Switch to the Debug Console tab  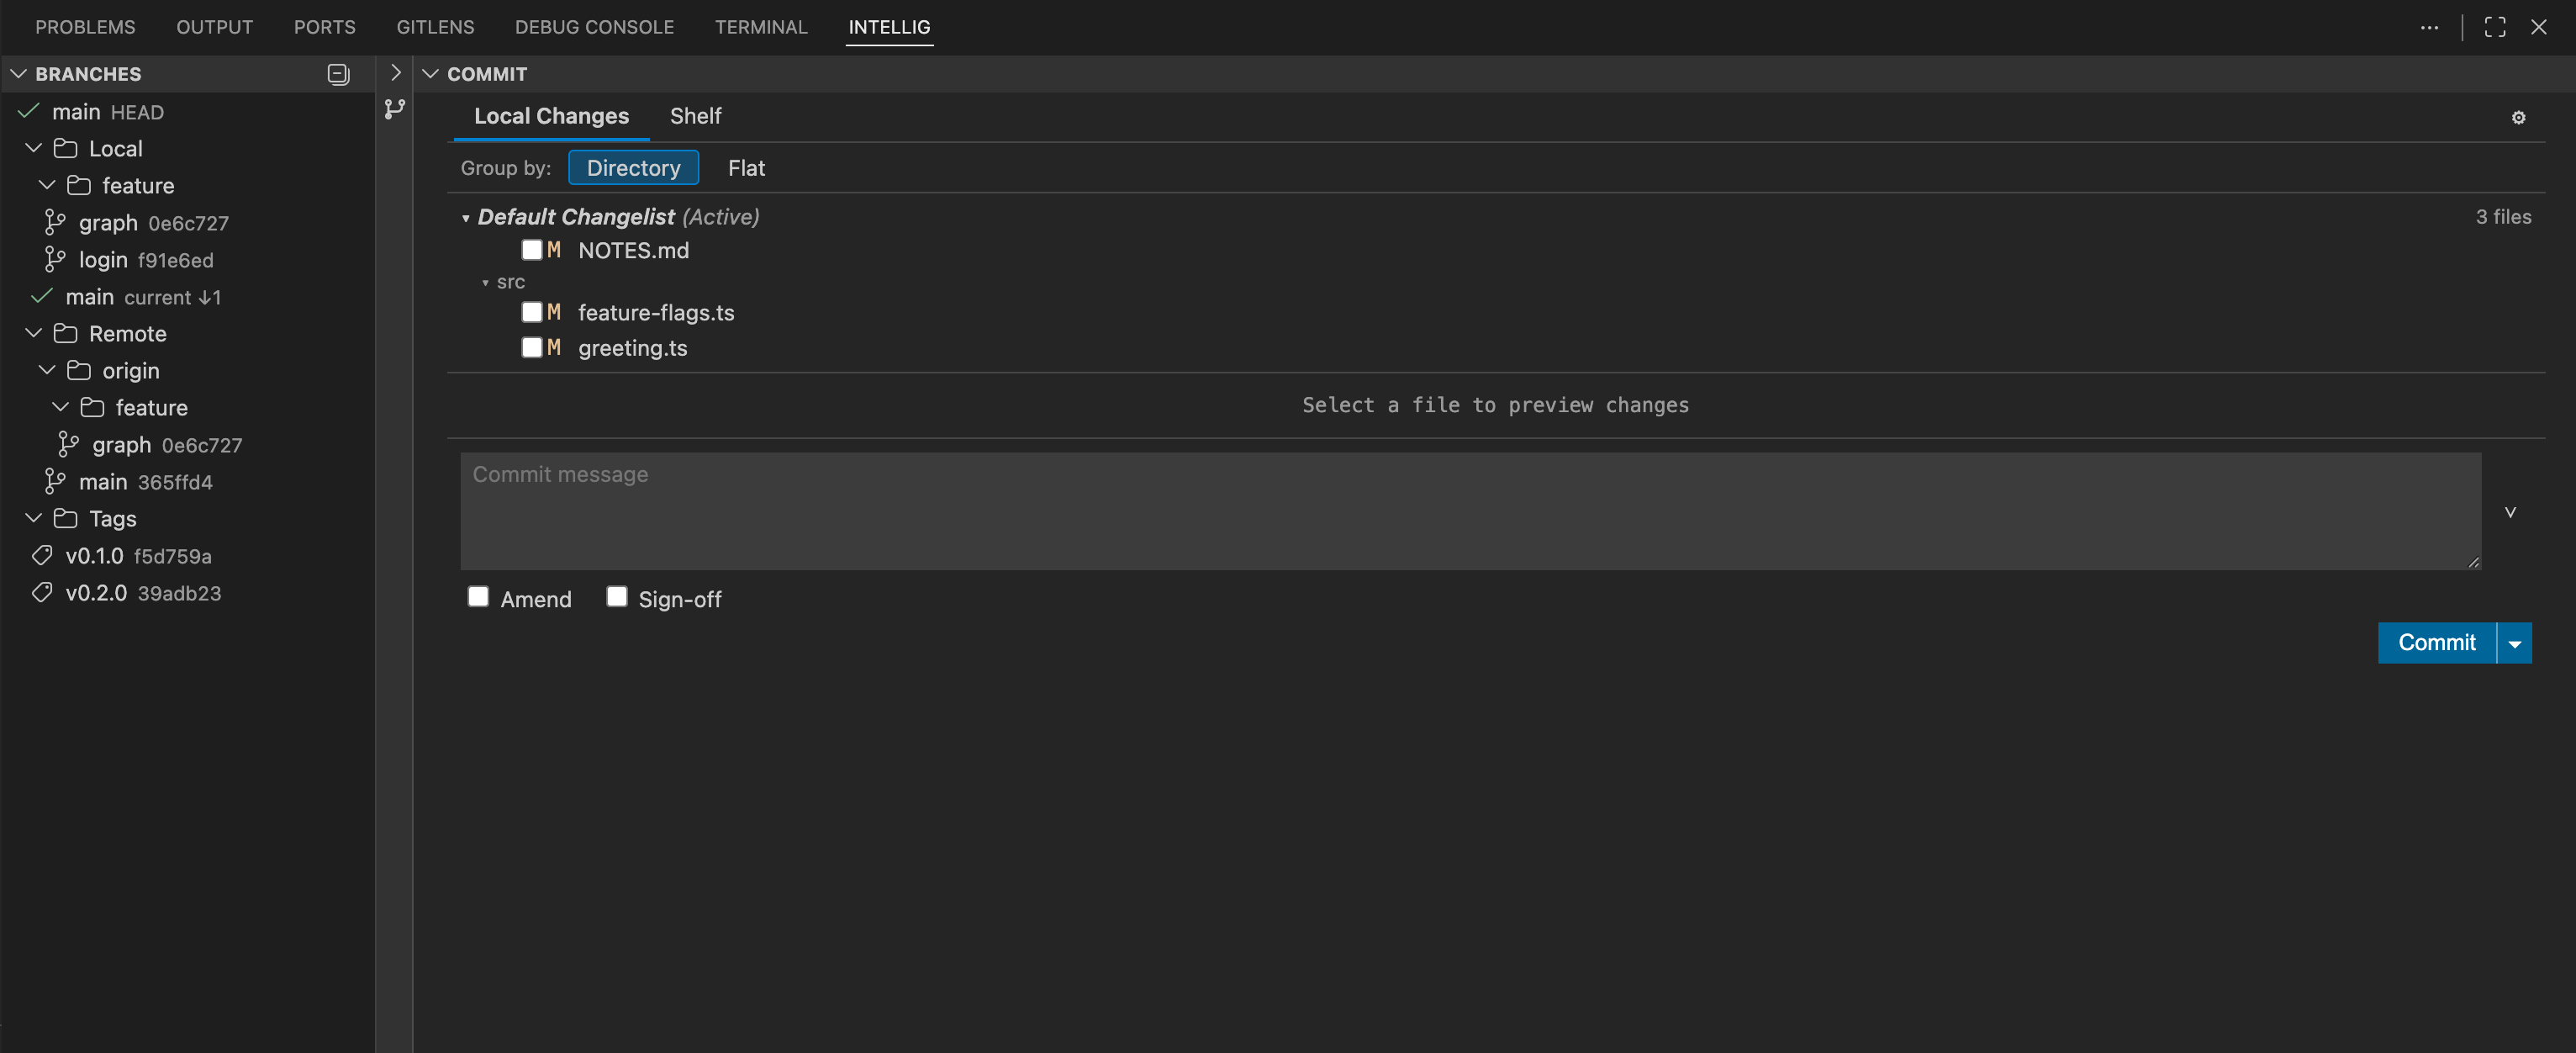click(594, 27)
